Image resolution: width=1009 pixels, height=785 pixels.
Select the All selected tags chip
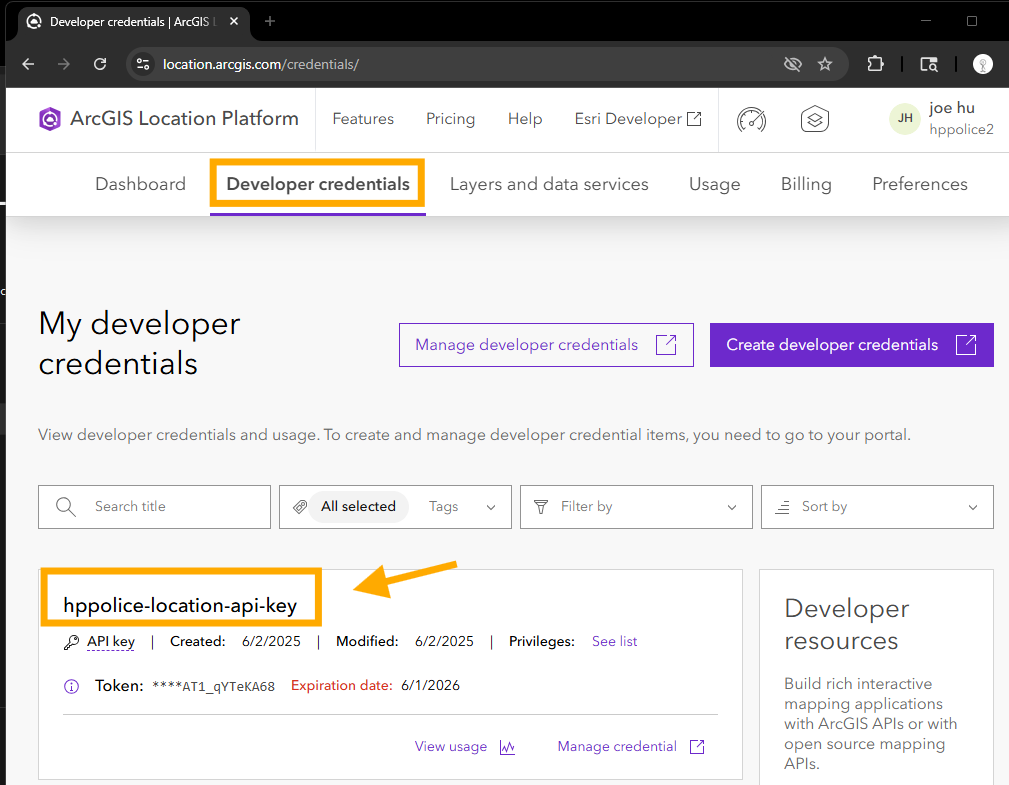click(358, 506)
